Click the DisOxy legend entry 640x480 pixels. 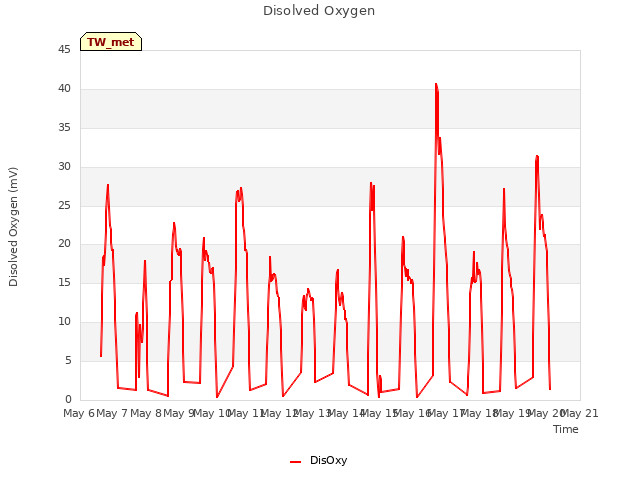point(318,460)
